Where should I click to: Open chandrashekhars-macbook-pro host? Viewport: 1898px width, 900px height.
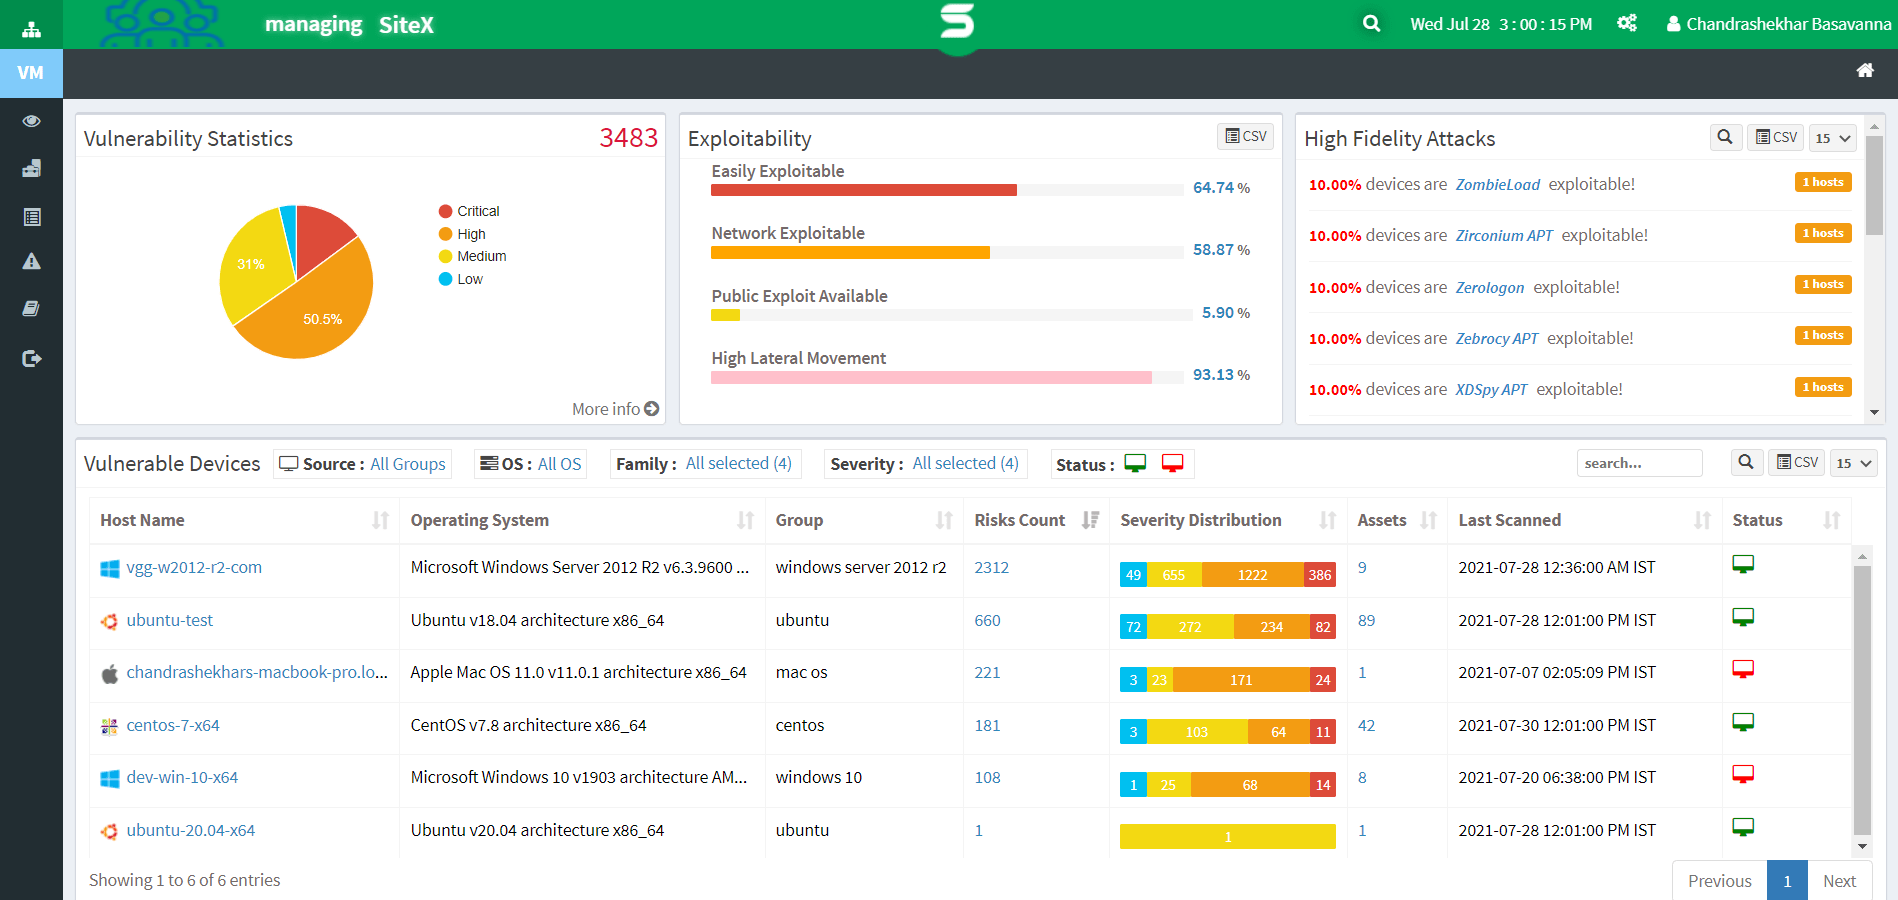click(x=257, y=673)
